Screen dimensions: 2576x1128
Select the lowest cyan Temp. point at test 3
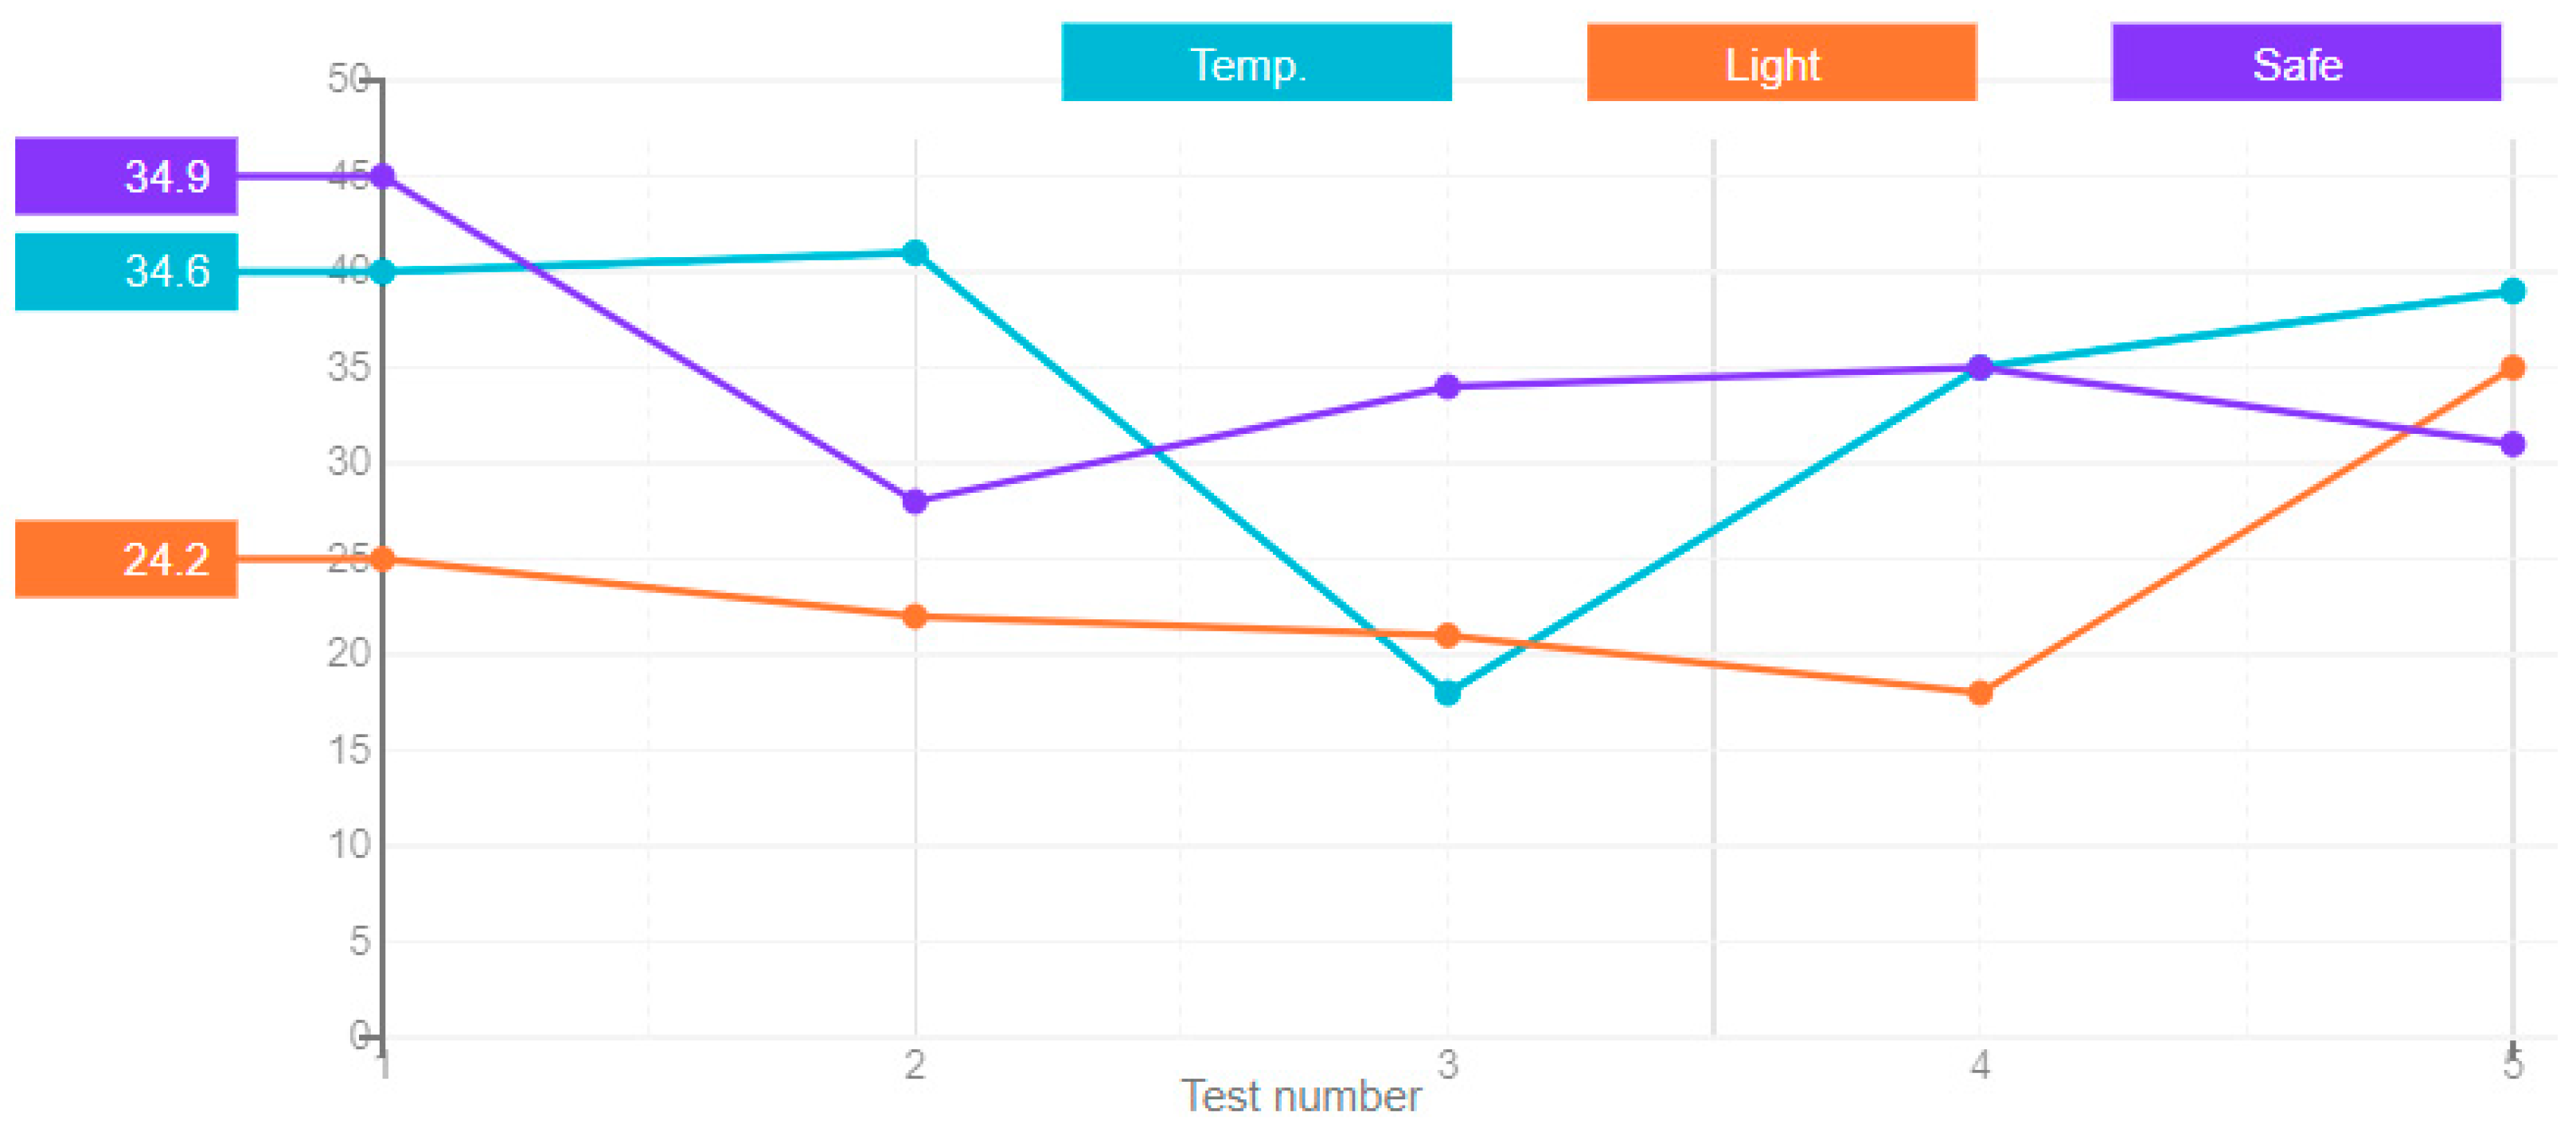coord(1447,692)
